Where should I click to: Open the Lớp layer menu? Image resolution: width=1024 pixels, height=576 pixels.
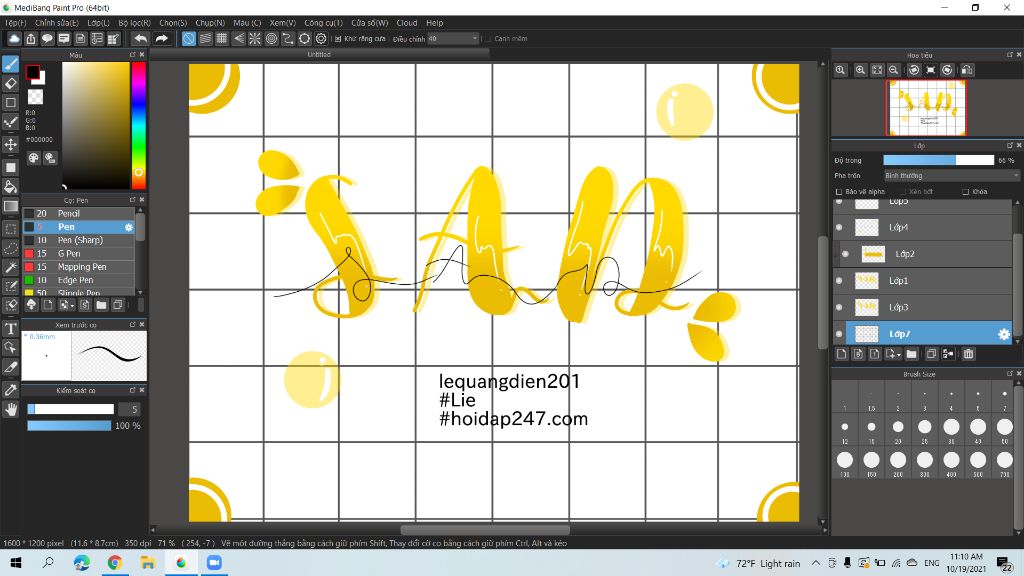(x=99, y=23)
